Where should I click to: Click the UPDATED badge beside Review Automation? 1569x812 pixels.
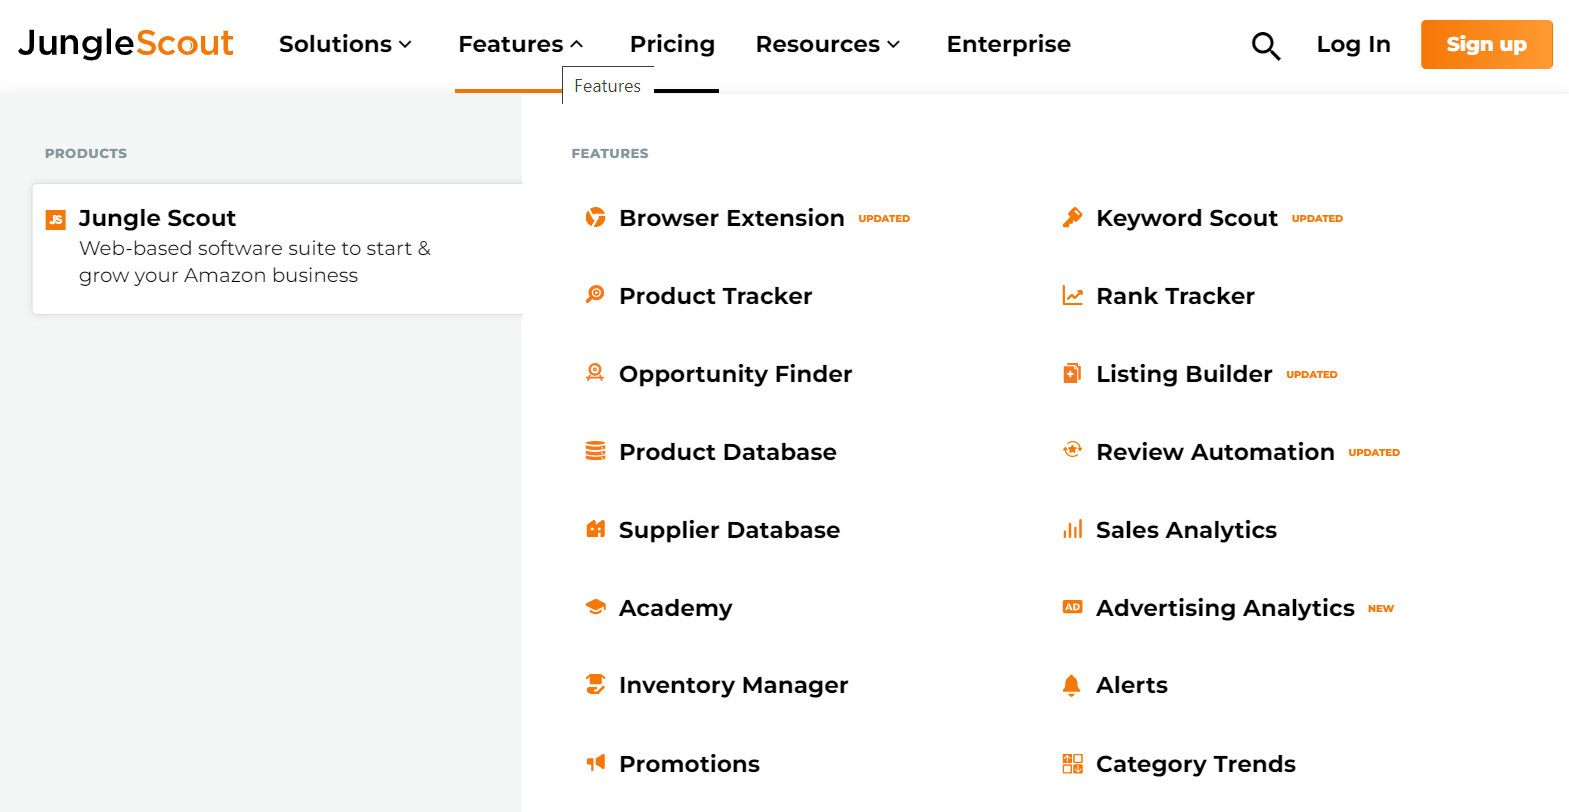point(1374,452)
